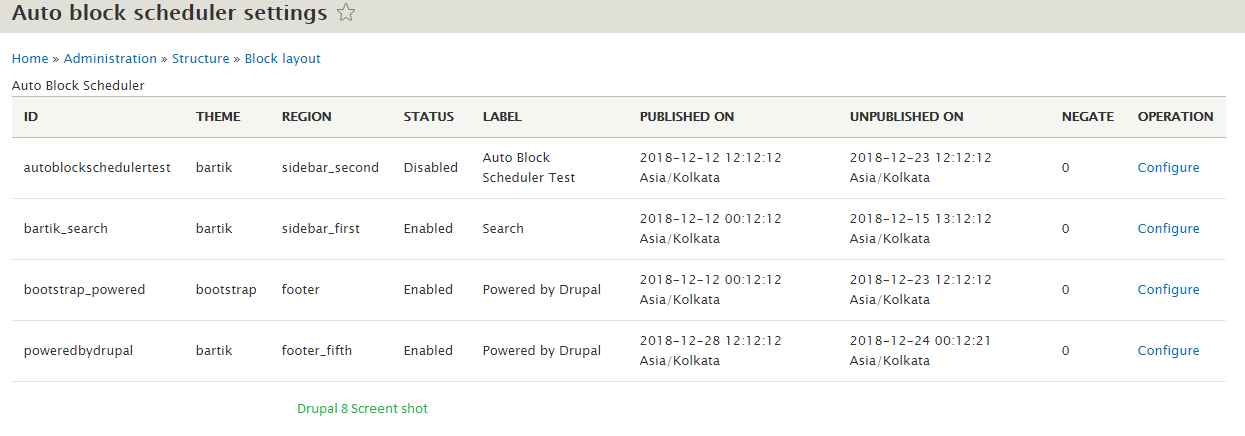Open the Home breadcrumb link
Image resolution: width=1245 pixels, height=436 pixels.
point(30,59)
